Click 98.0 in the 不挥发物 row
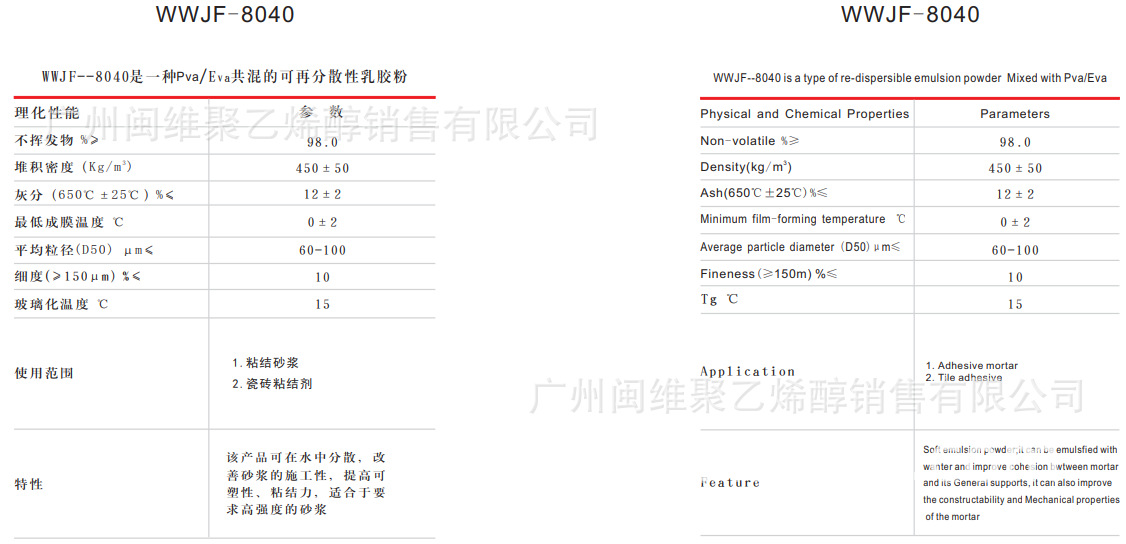The height and width of the screenshot is (544, 1126). [322, 141]
